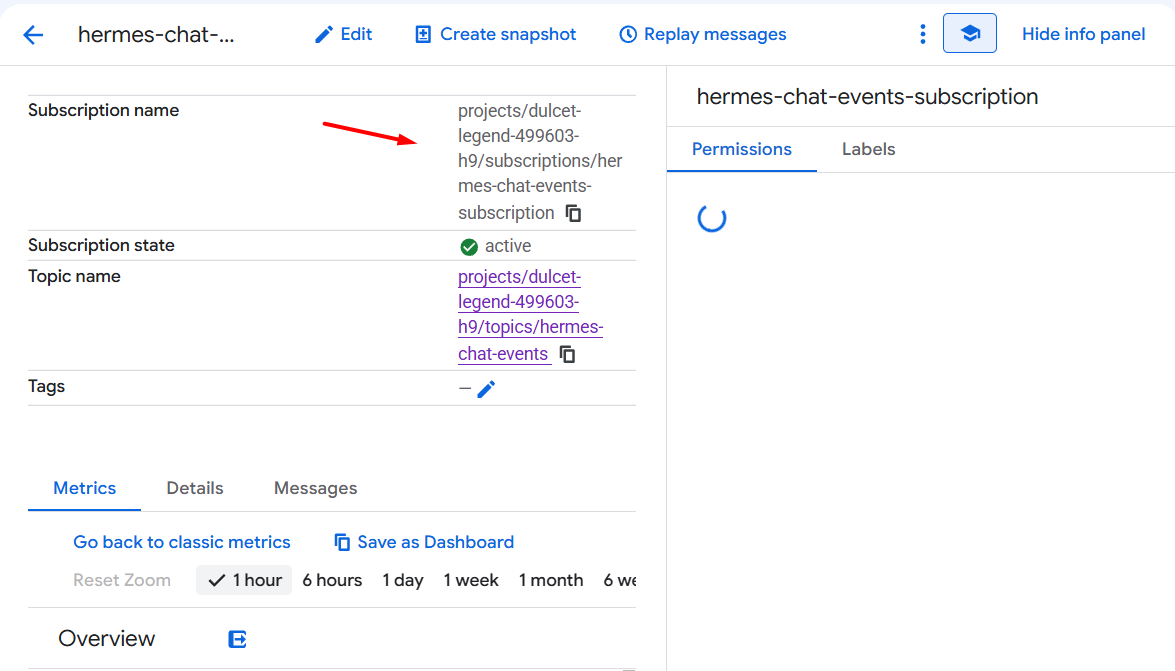Select the 1 month time range
Viewport: 1175px width, 671px height.
click(551, 580)
